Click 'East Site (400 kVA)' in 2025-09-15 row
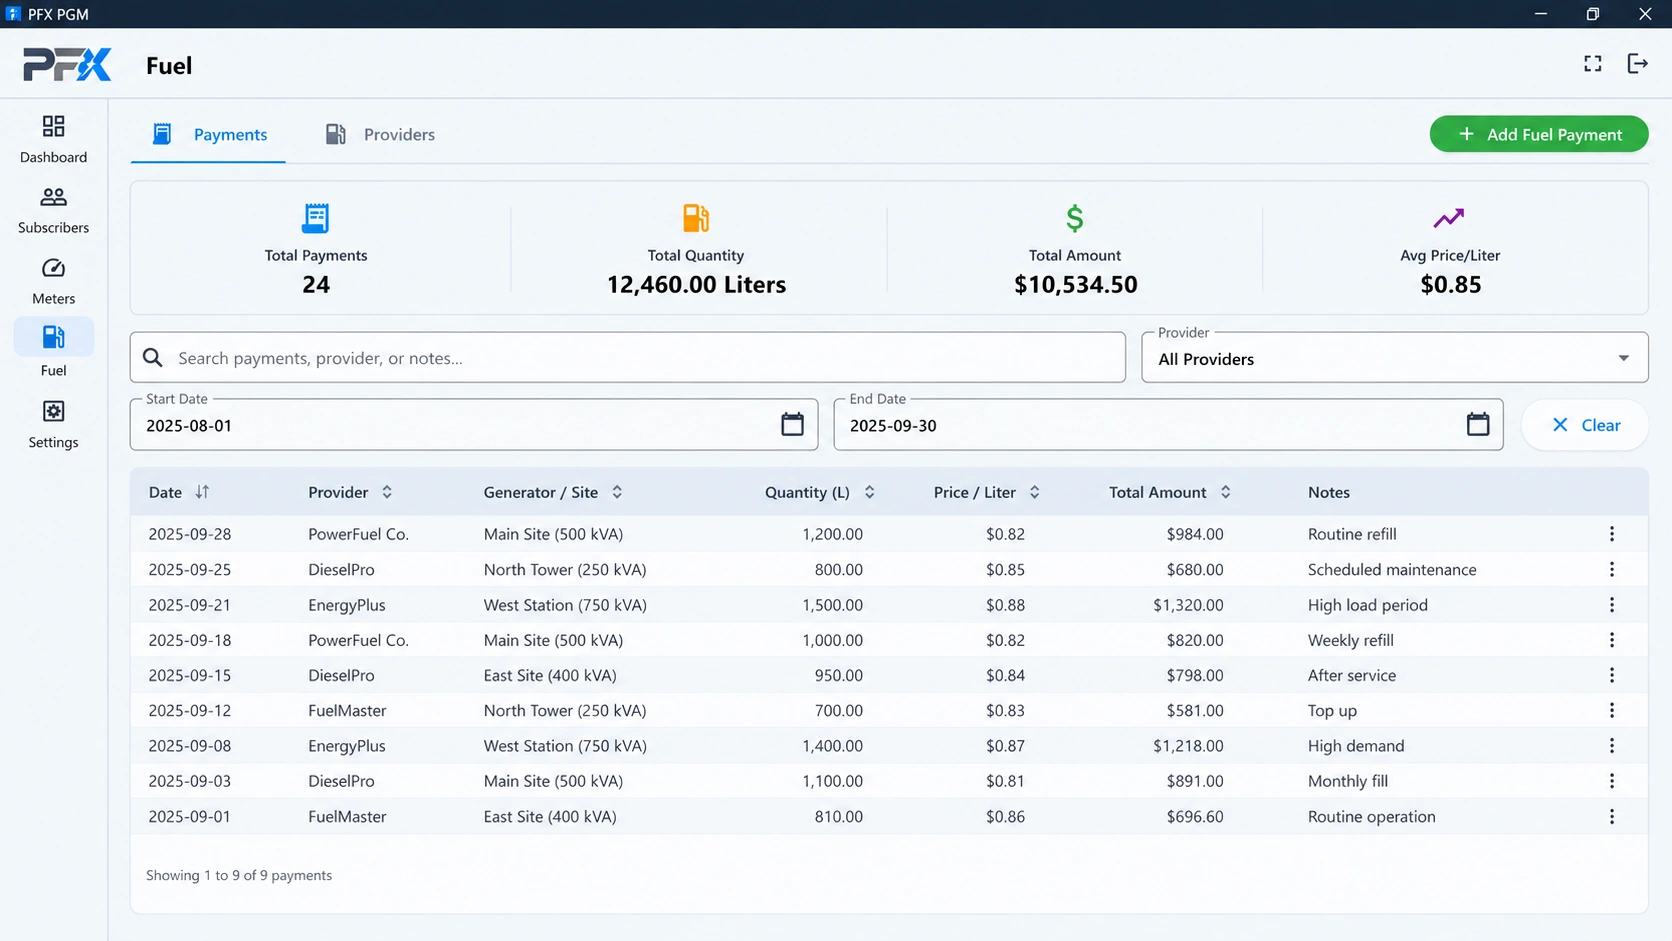Viewport: 1672px width, 941px height. (550, 675)
